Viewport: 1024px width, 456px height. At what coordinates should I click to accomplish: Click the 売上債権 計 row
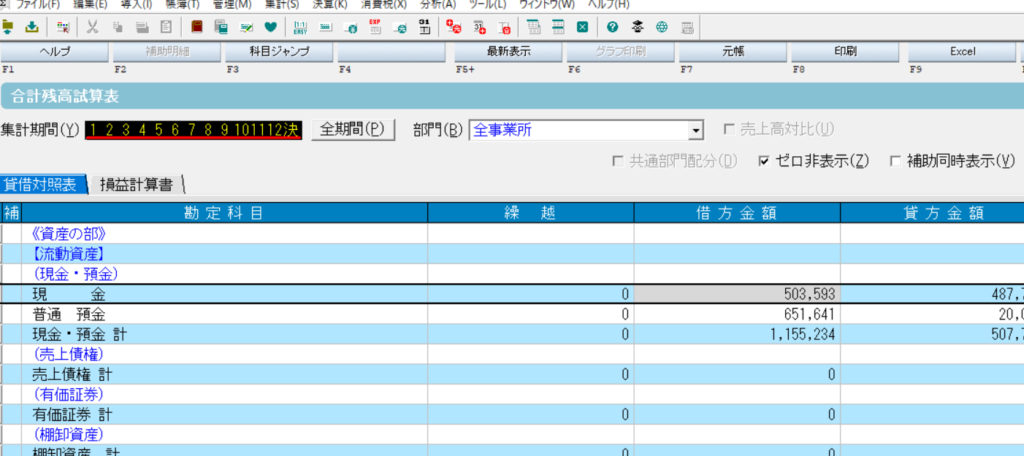click(512, 374)
